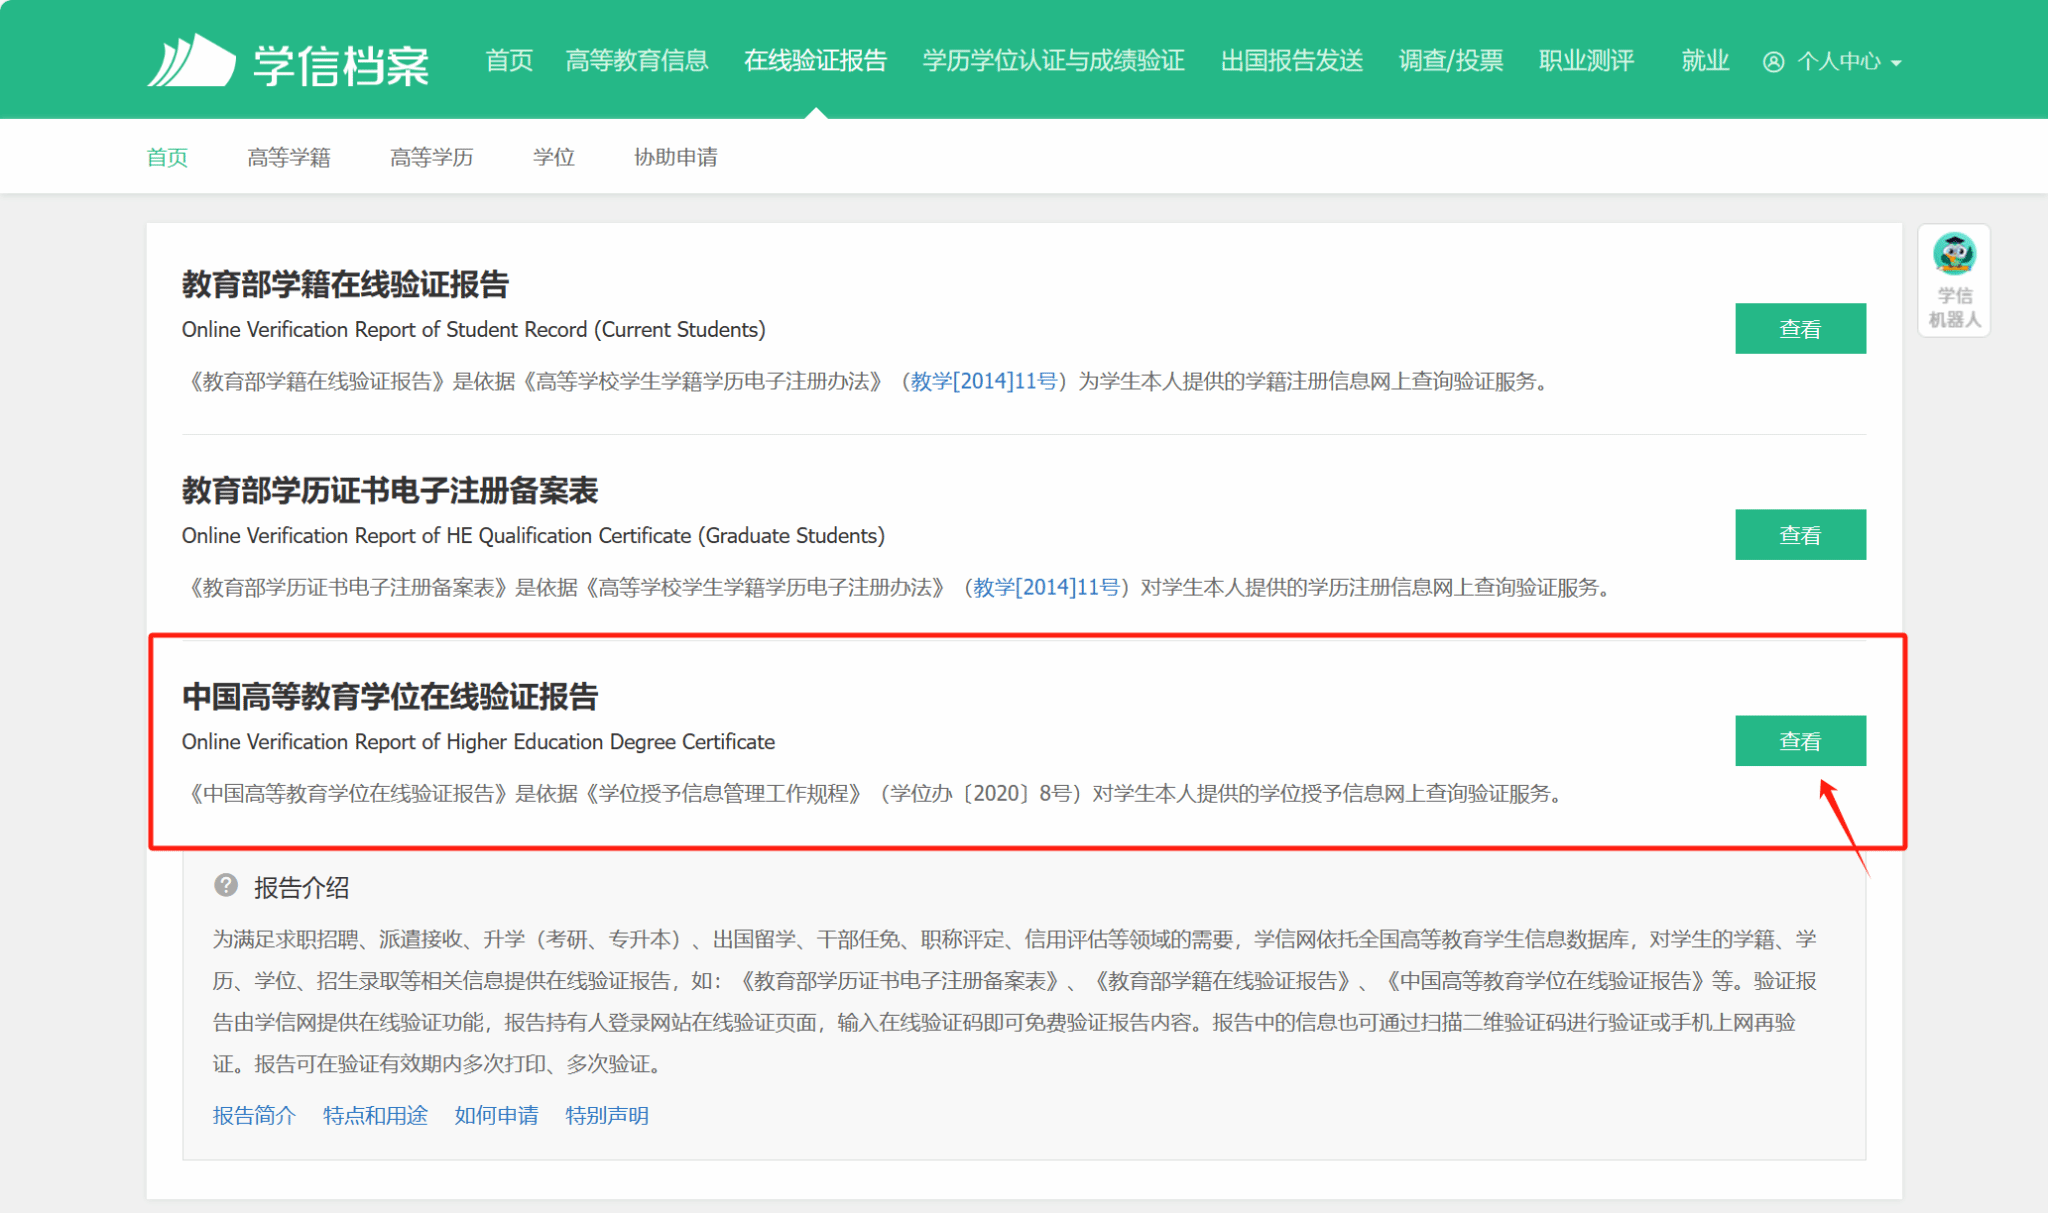Open 高等教育信息 in the top navigation

[637, 61]
